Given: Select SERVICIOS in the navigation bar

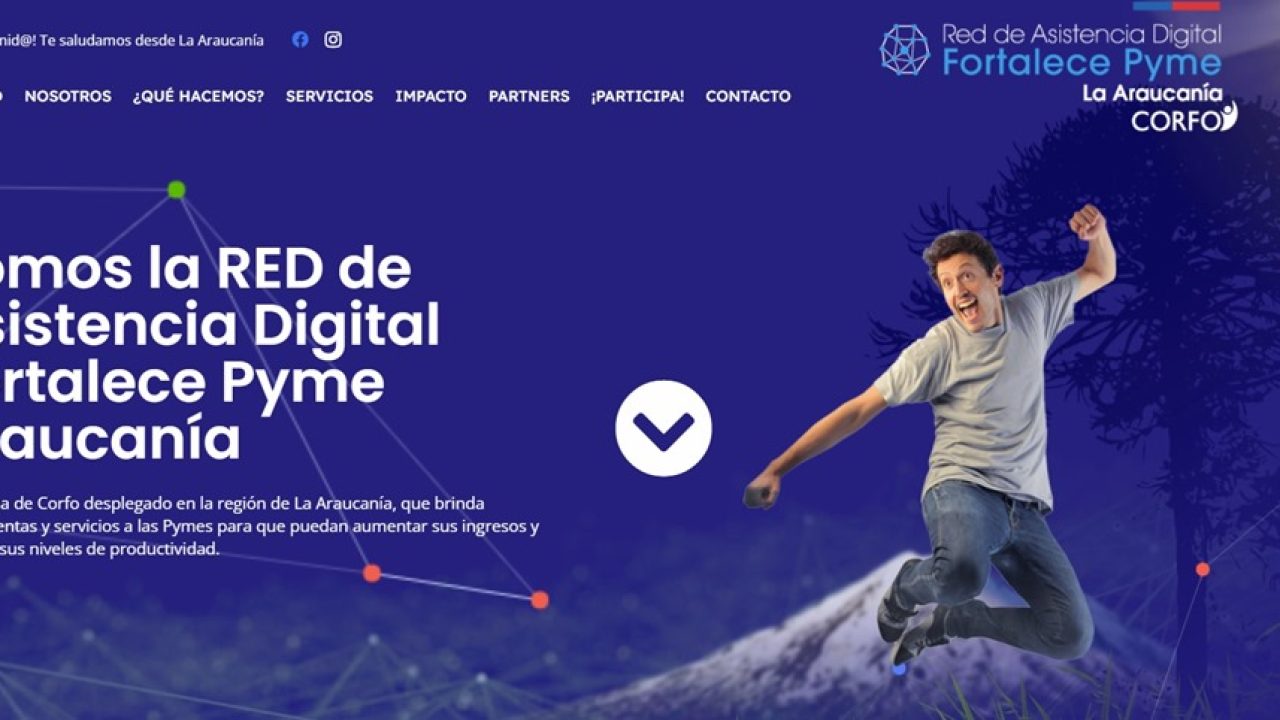Looking at the screenshot, I should [x=329, y=96].
